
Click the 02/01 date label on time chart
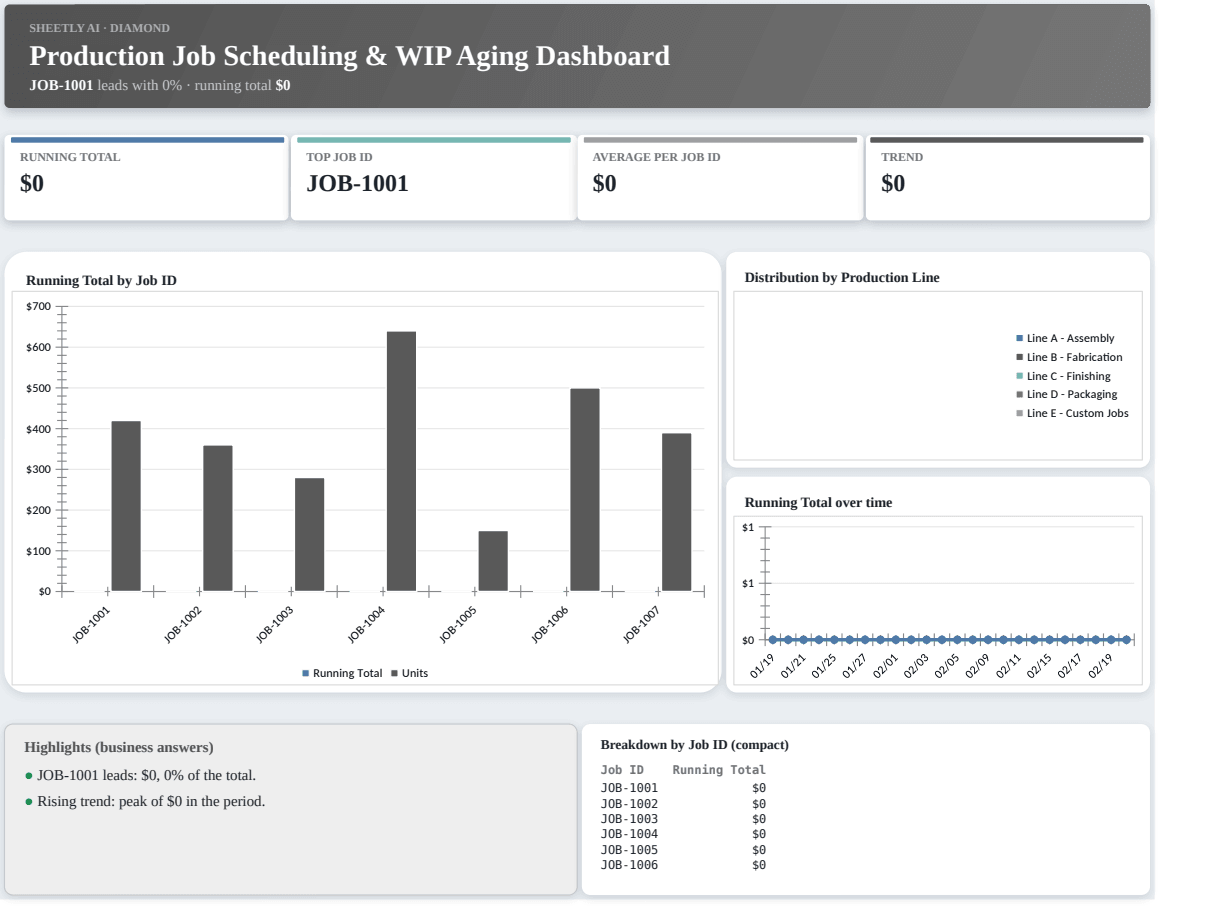(886, 665)
